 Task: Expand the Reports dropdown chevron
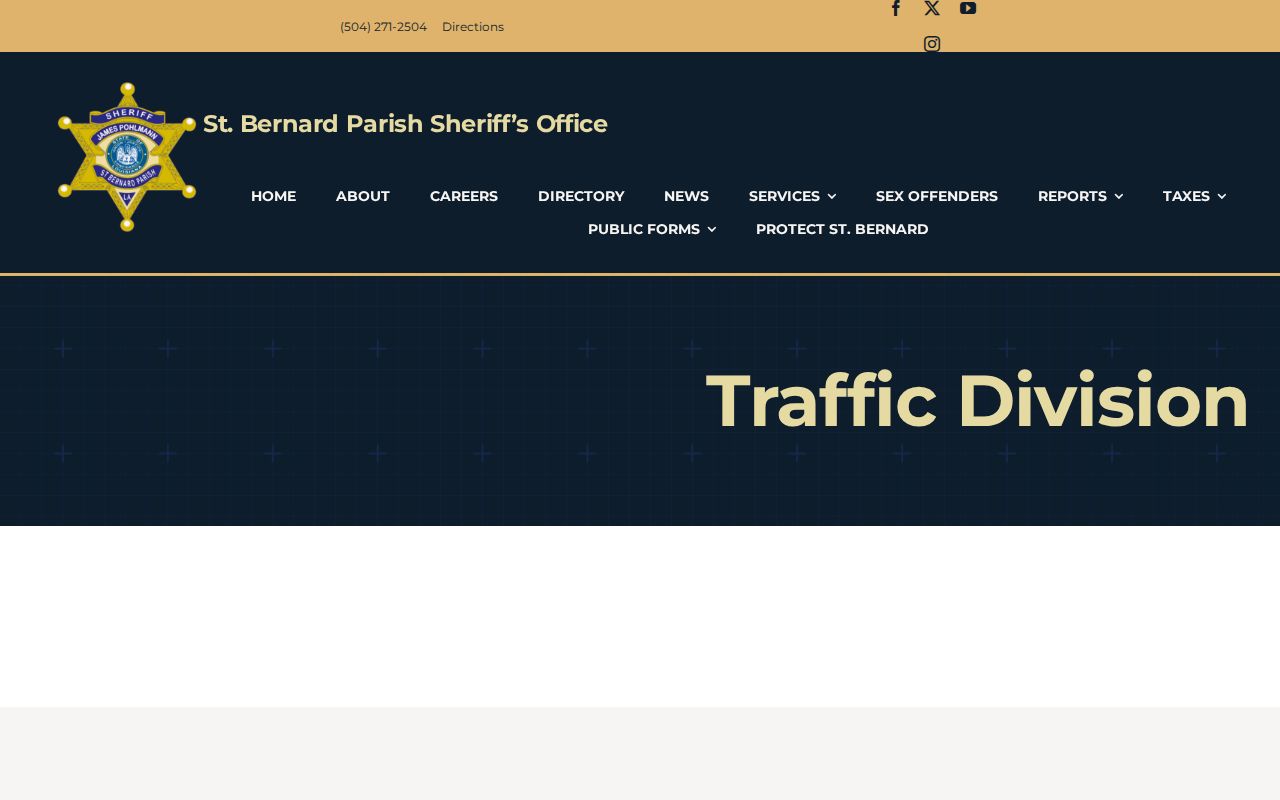click(x=1119, y=196)
